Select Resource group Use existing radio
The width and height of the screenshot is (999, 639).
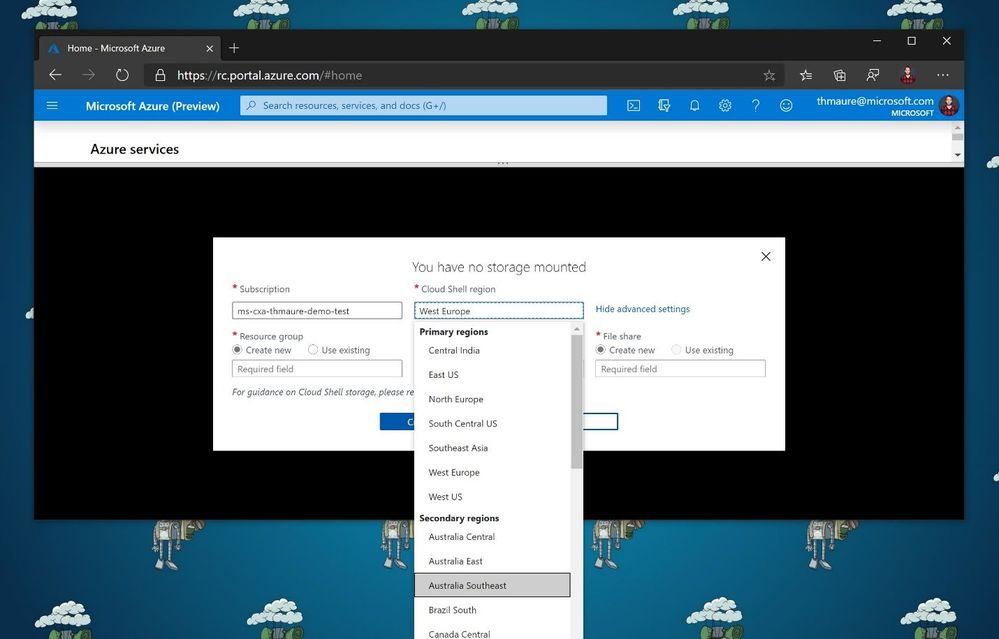click(313, 350)
